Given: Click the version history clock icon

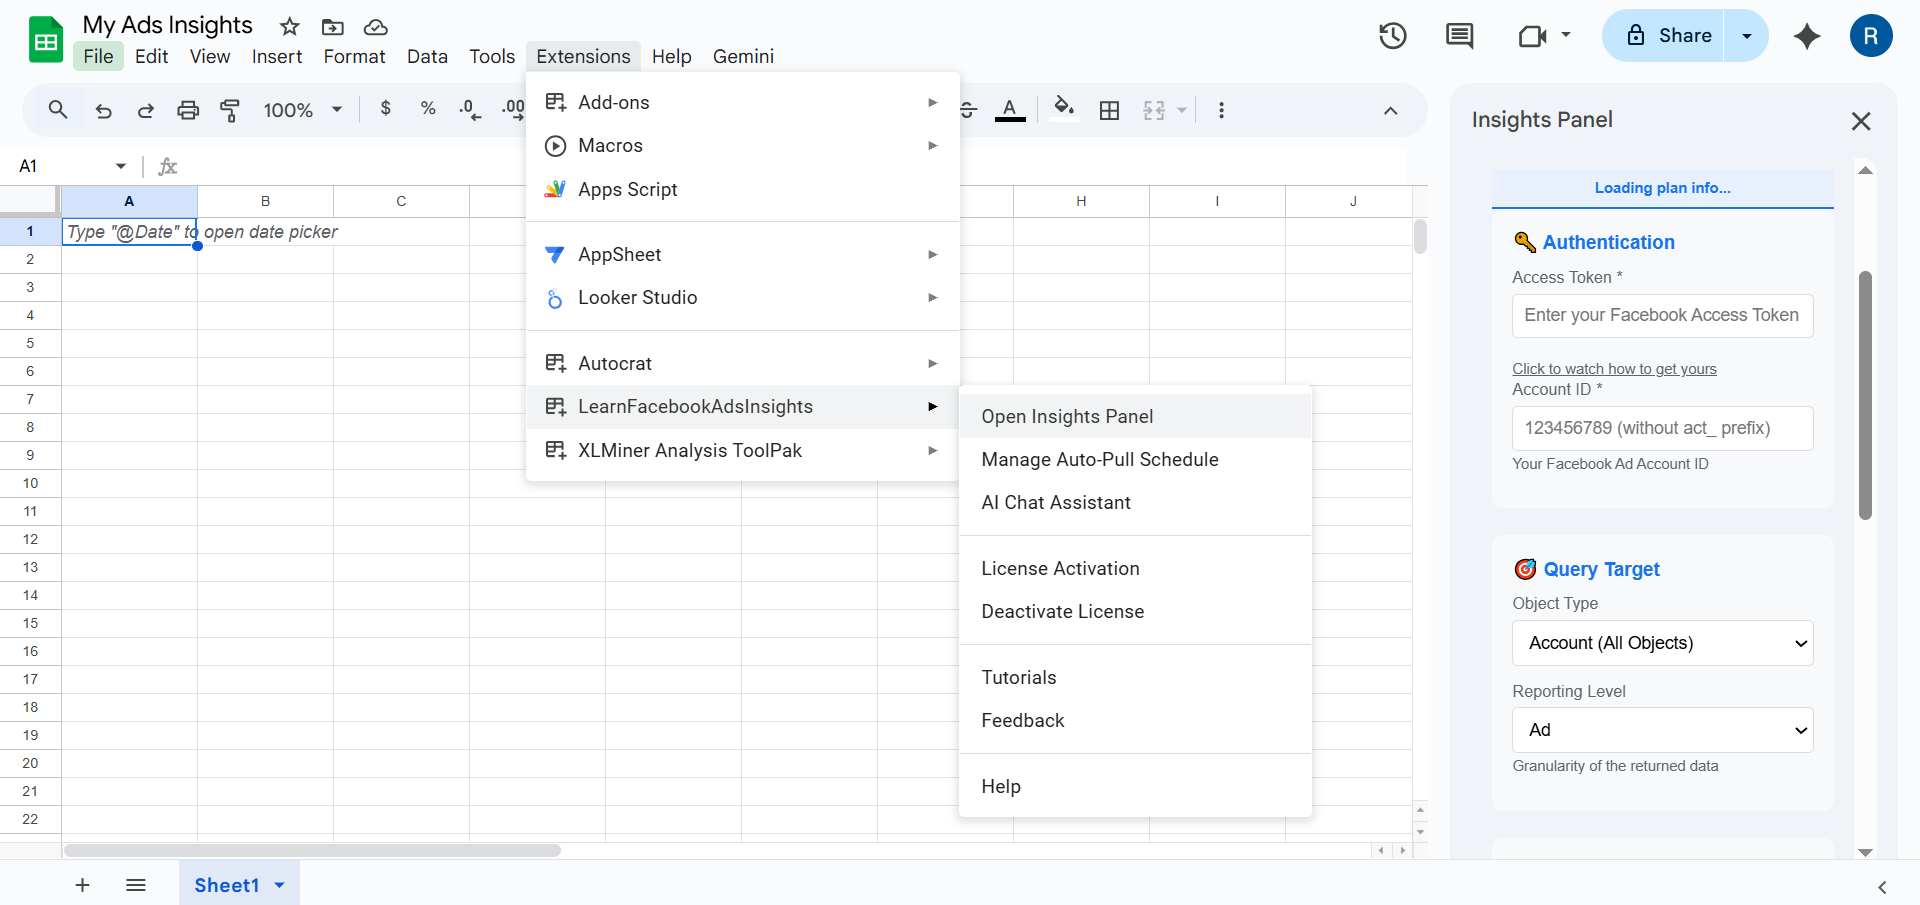Looking at the screenshot, I should pyautogui.click(x=1392, y=36).
